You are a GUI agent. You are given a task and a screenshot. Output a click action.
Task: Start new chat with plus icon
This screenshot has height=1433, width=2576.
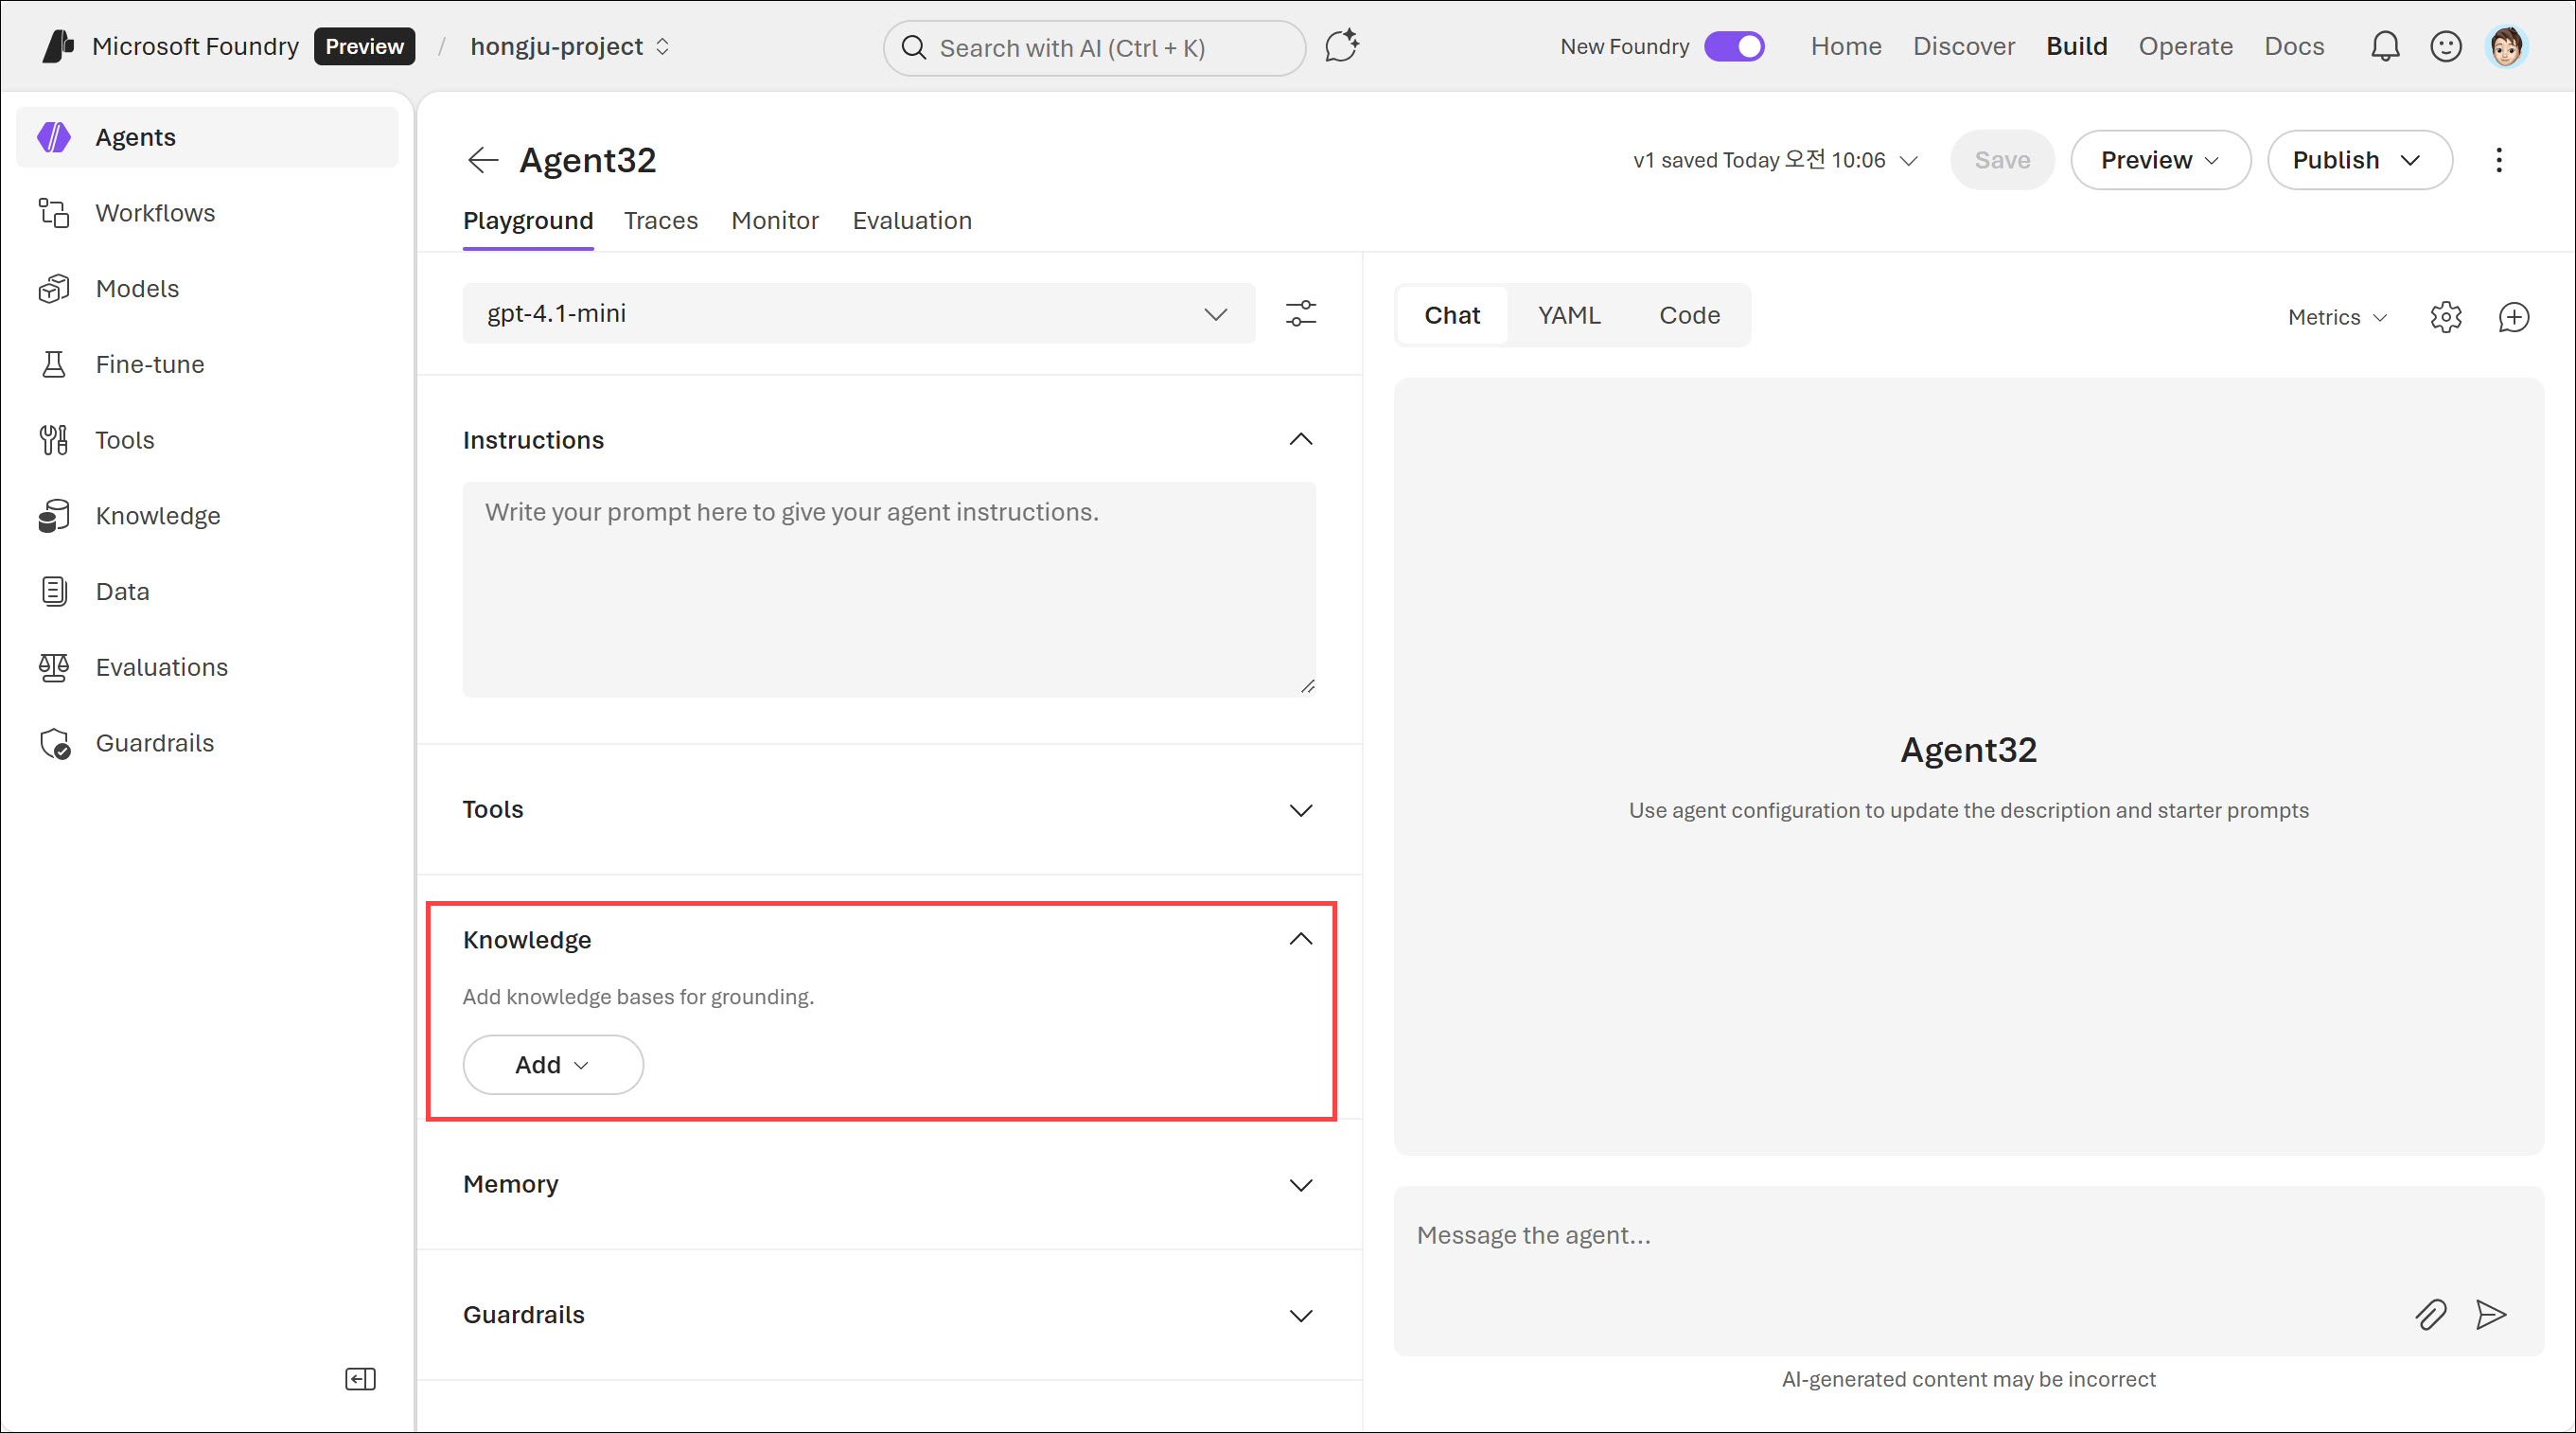2513,317
